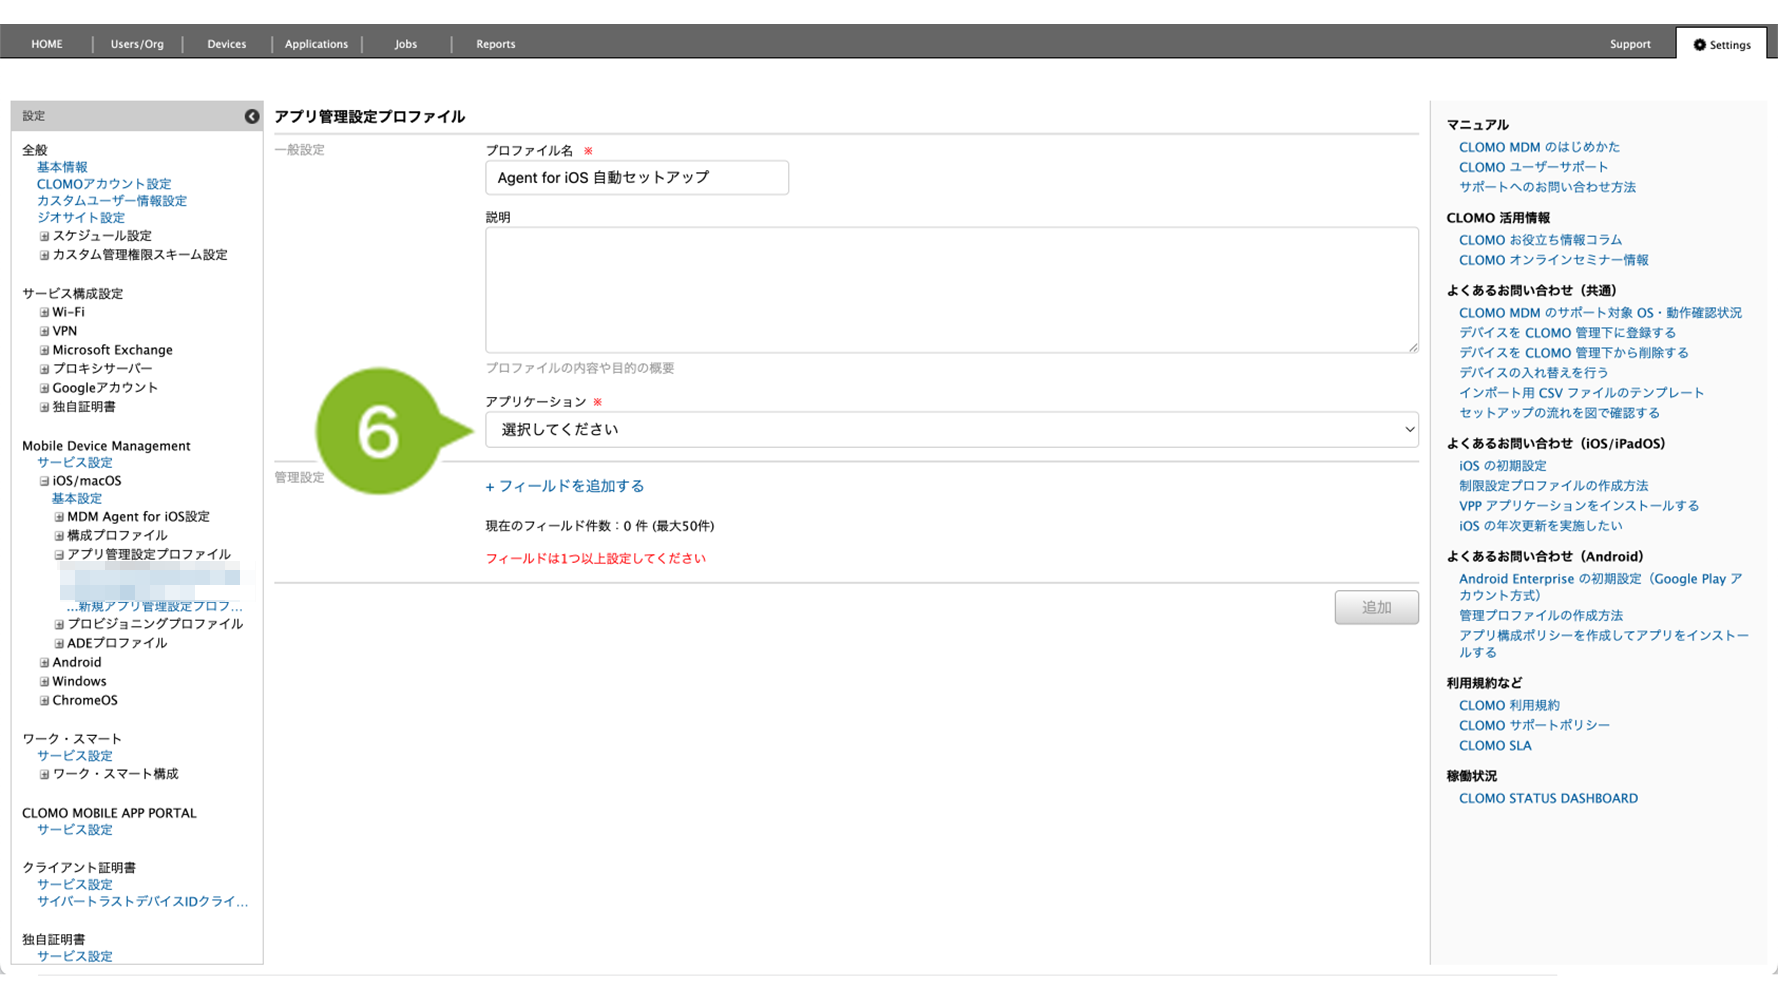Expand the Microsoft Exchange node
Image resolution: width=1778 pixels, height=1000 pixels.
click(x=44, y=350)
